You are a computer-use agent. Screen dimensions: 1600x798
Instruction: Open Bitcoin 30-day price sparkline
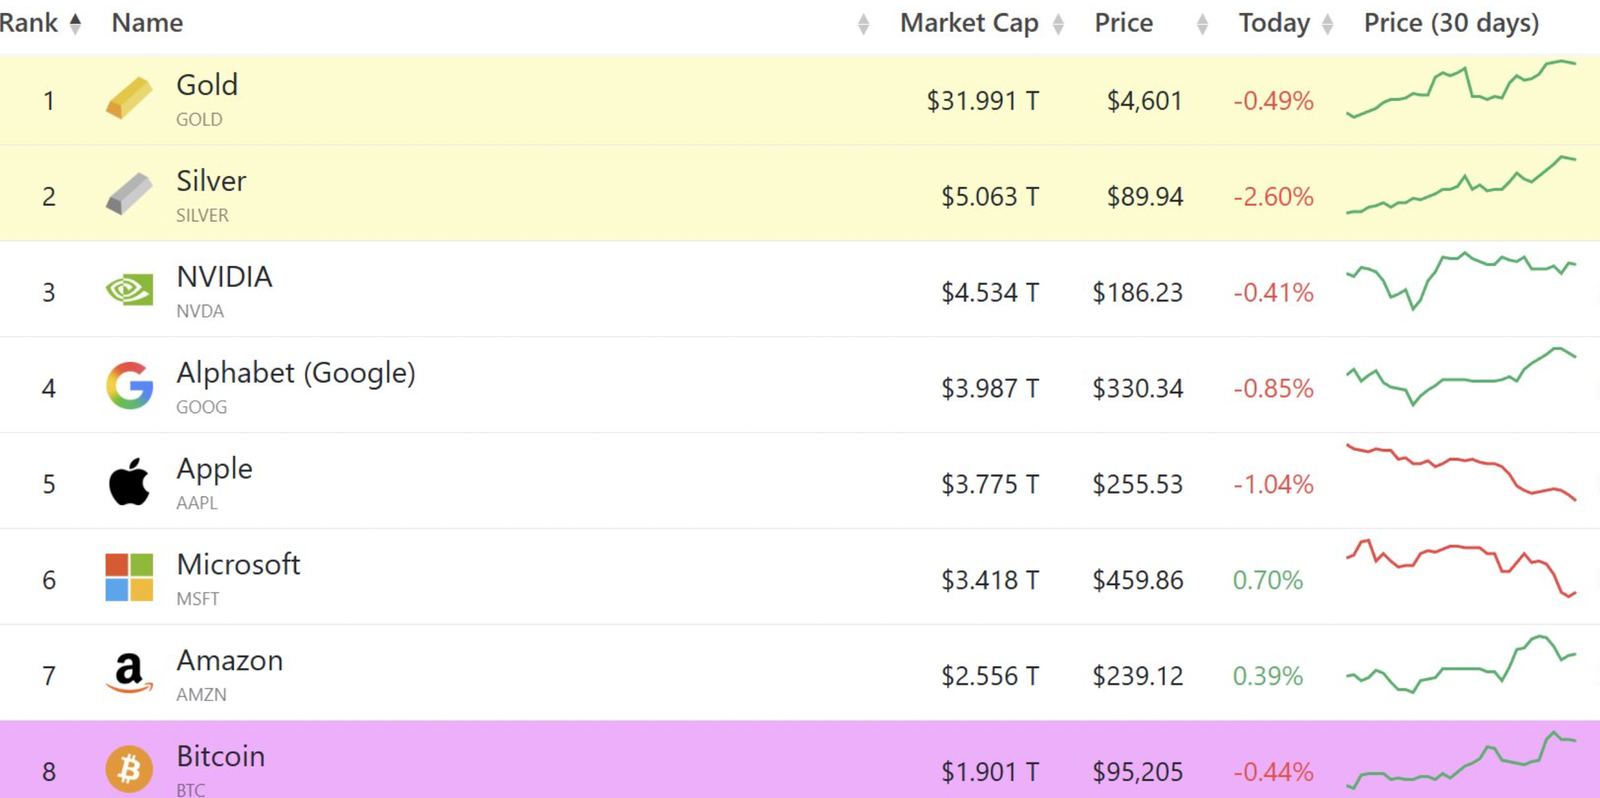pos(1461,762)
